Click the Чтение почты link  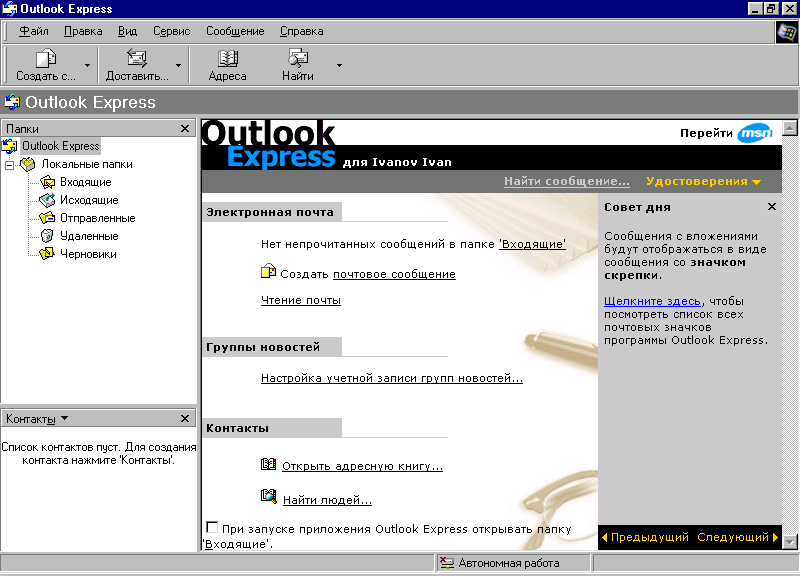click(301, 300)
